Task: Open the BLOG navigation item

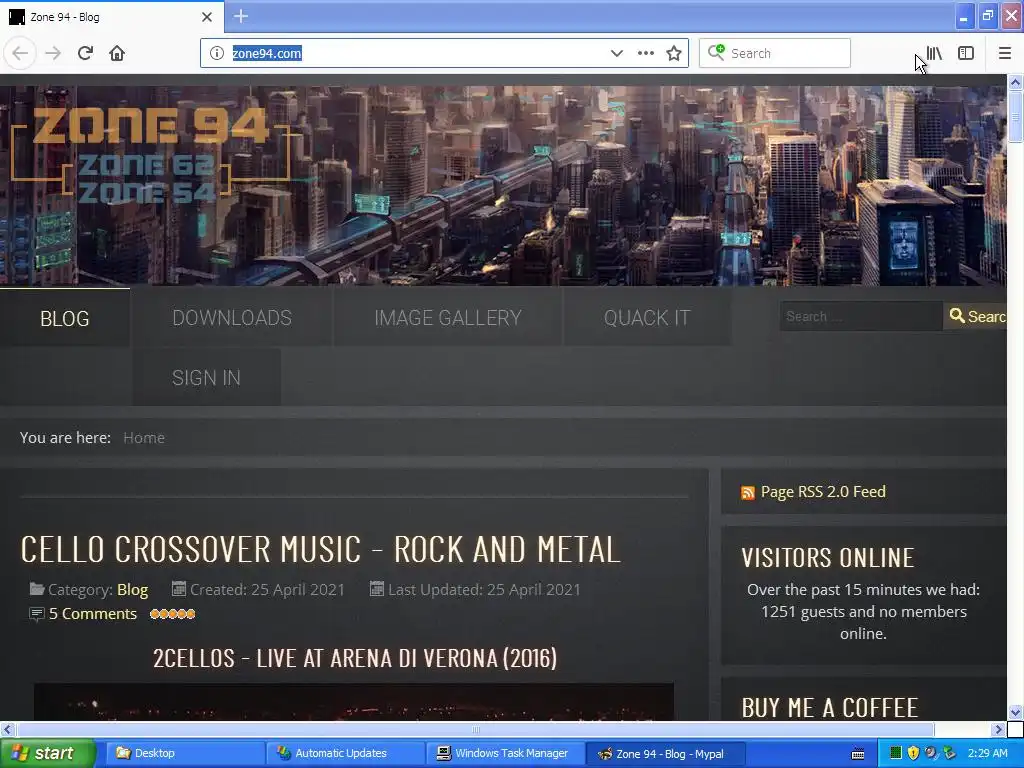Action: (65, 318)
